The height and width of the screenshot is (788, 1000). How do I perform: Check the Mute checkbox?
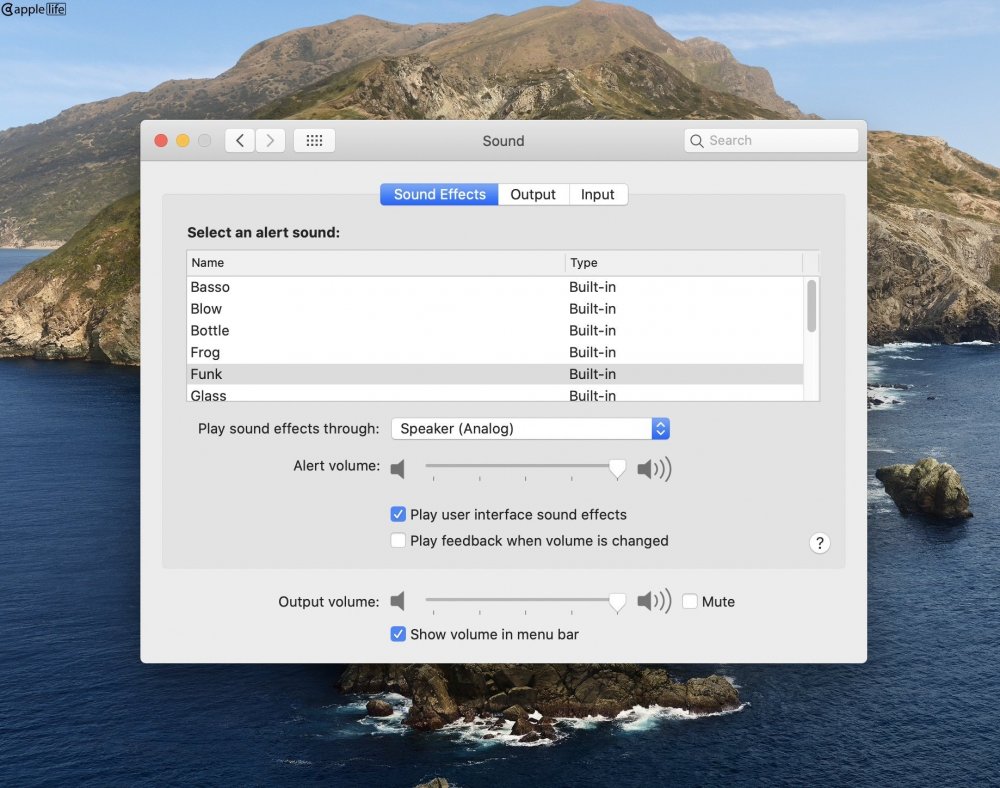point(689,601)
